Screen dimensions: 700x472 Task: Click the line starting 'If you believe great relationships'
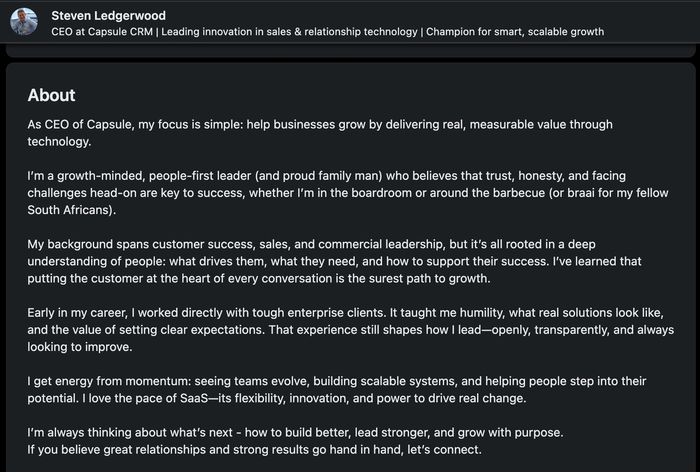point(254,450)
